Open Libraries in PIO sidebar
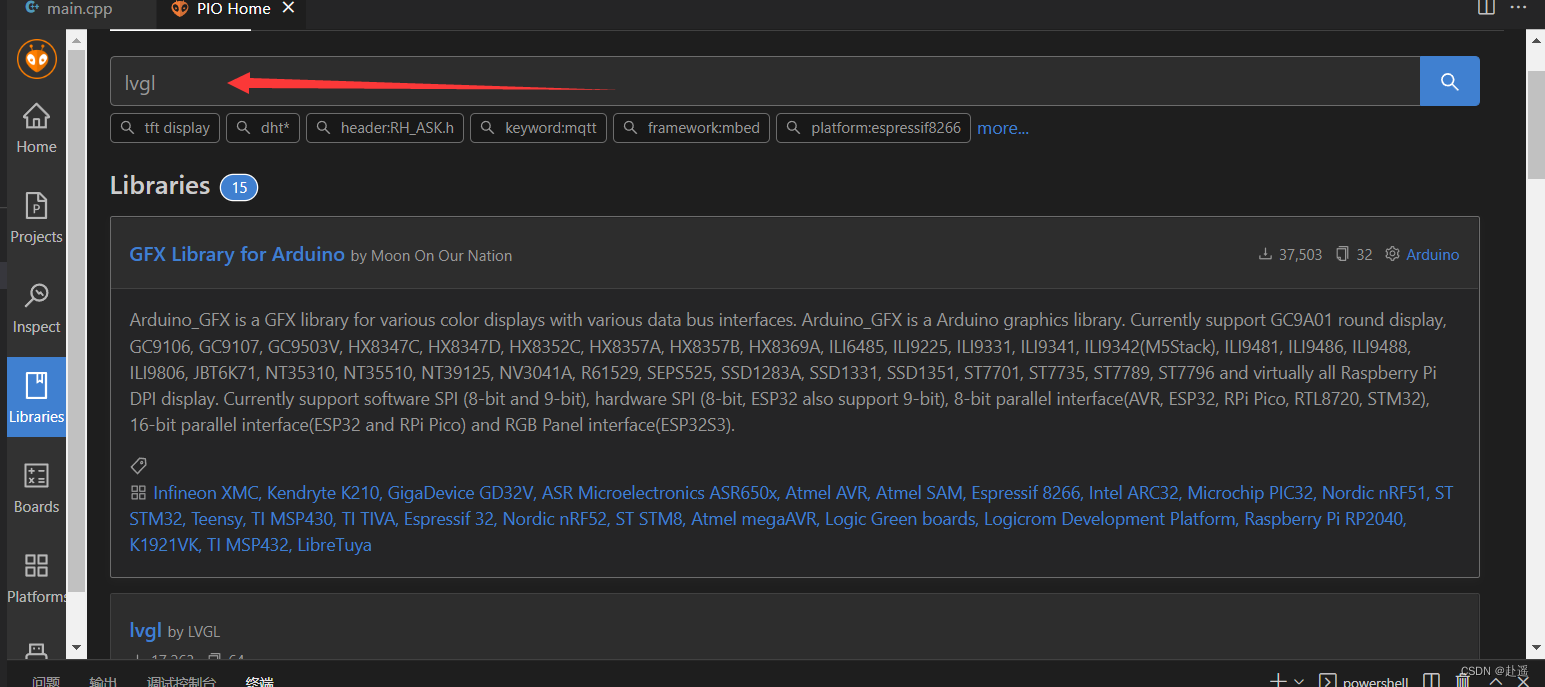 pos(36,398)
